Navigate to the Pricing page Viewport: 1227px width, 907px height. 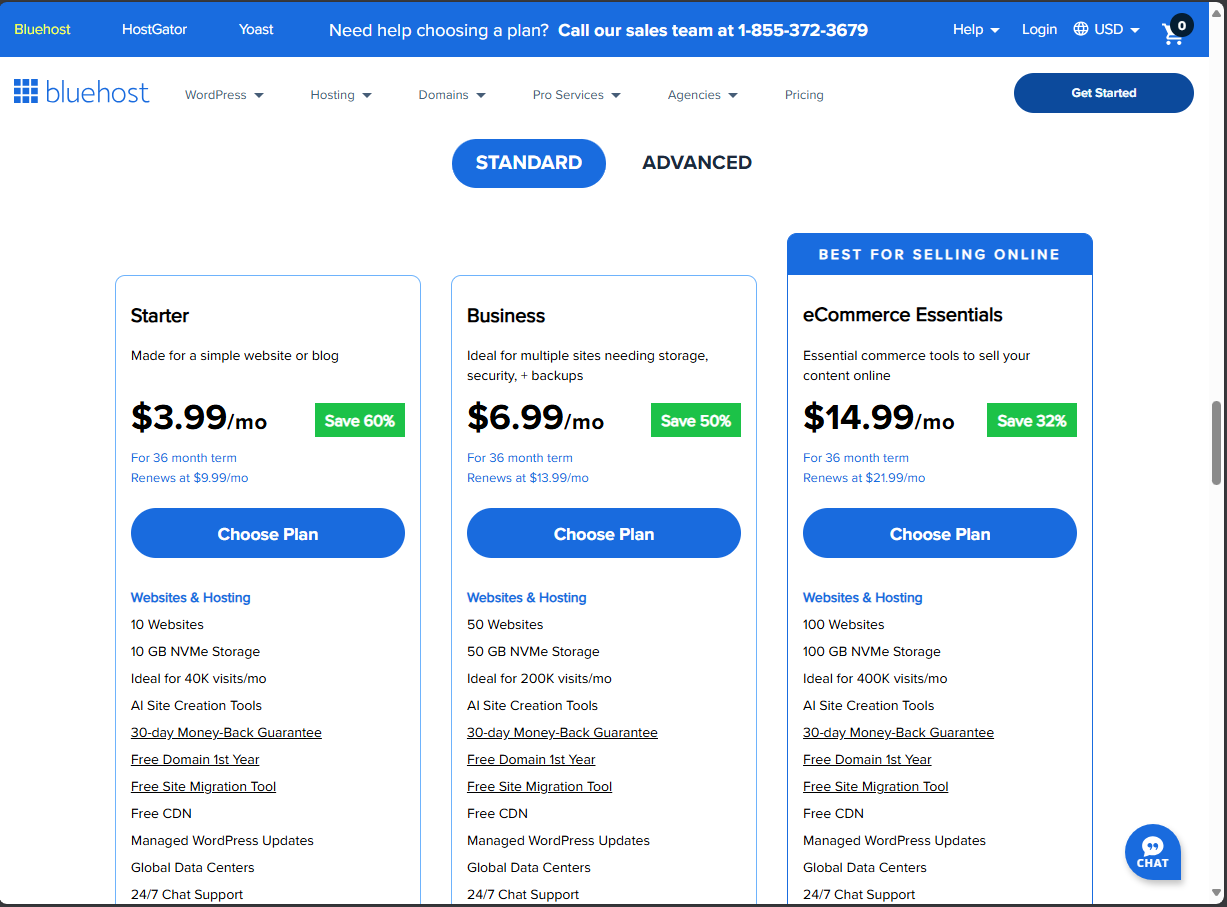[x=804, y=94]
